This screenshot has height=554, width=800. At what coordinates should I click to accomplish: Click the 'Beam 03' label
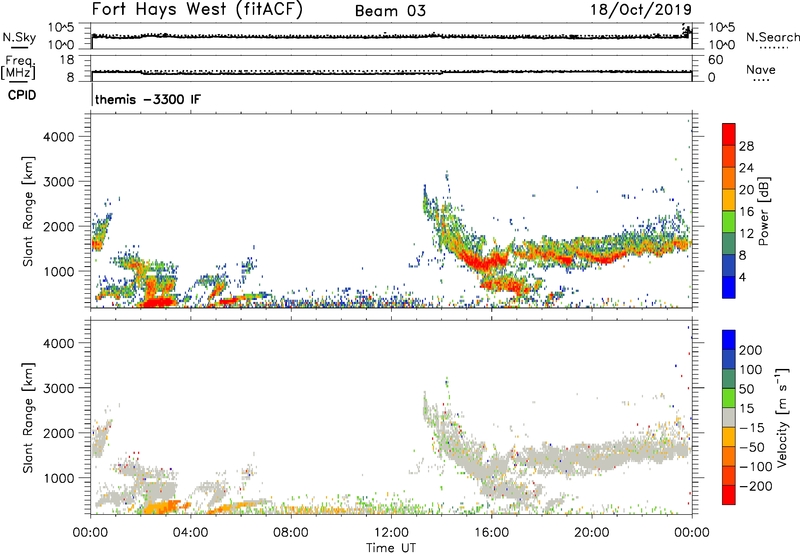click(390, 11)
